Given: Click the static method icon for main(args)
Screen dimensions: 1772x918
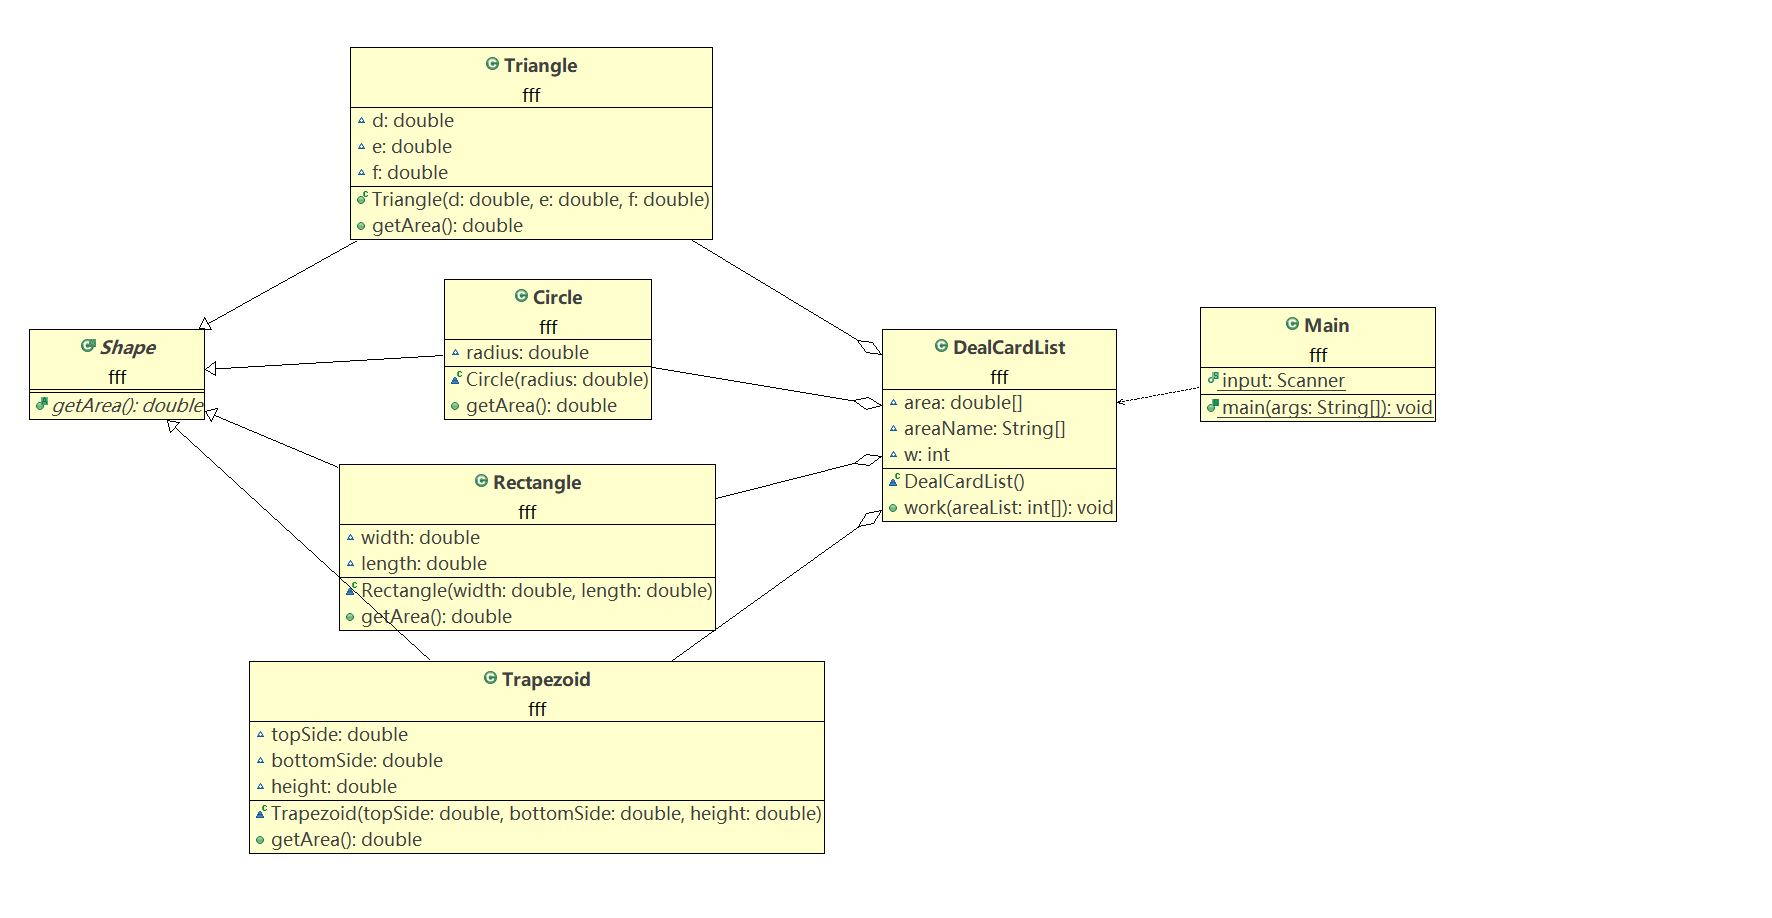Looking at the screenshot, I should 1213,406.
